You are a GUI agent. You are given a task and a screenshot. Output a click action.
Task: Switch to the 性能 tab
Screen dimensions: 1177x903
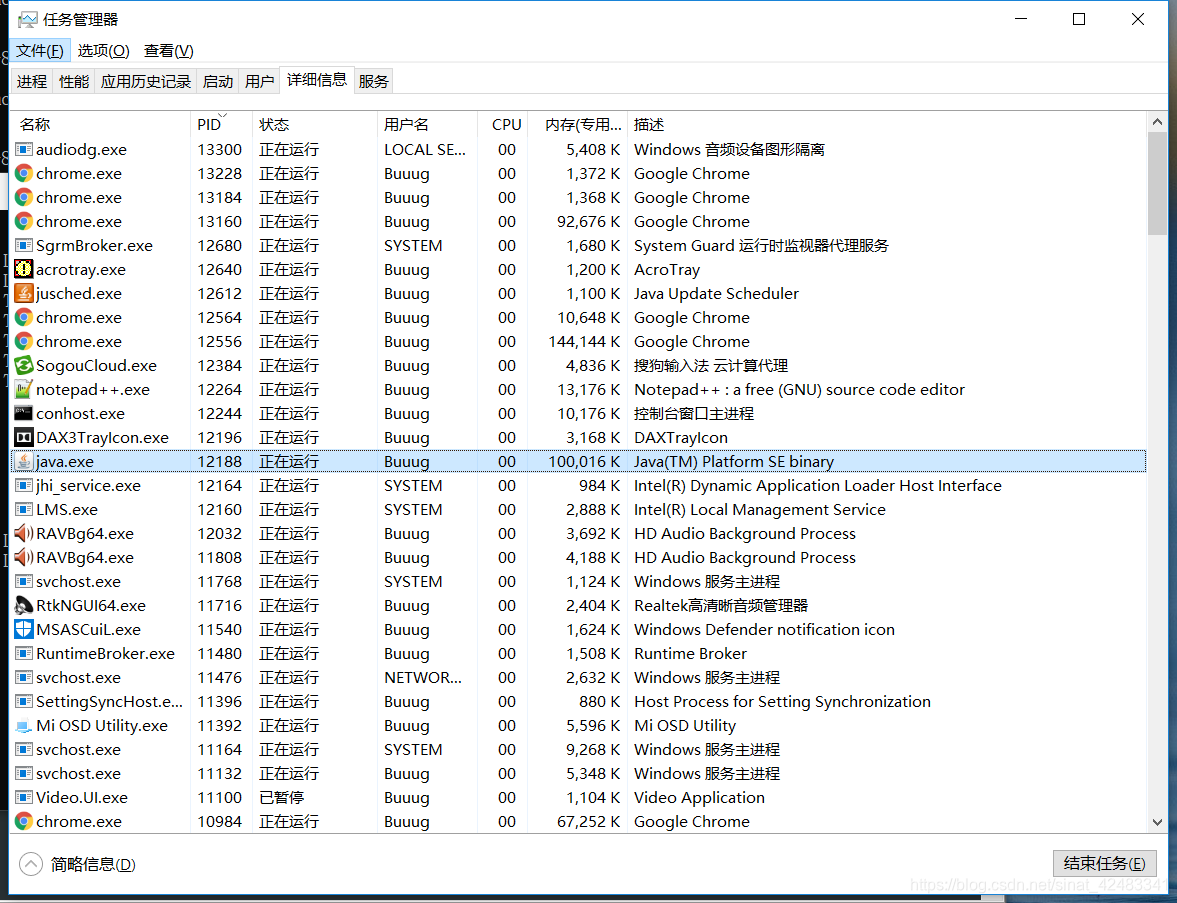[74, 81]
